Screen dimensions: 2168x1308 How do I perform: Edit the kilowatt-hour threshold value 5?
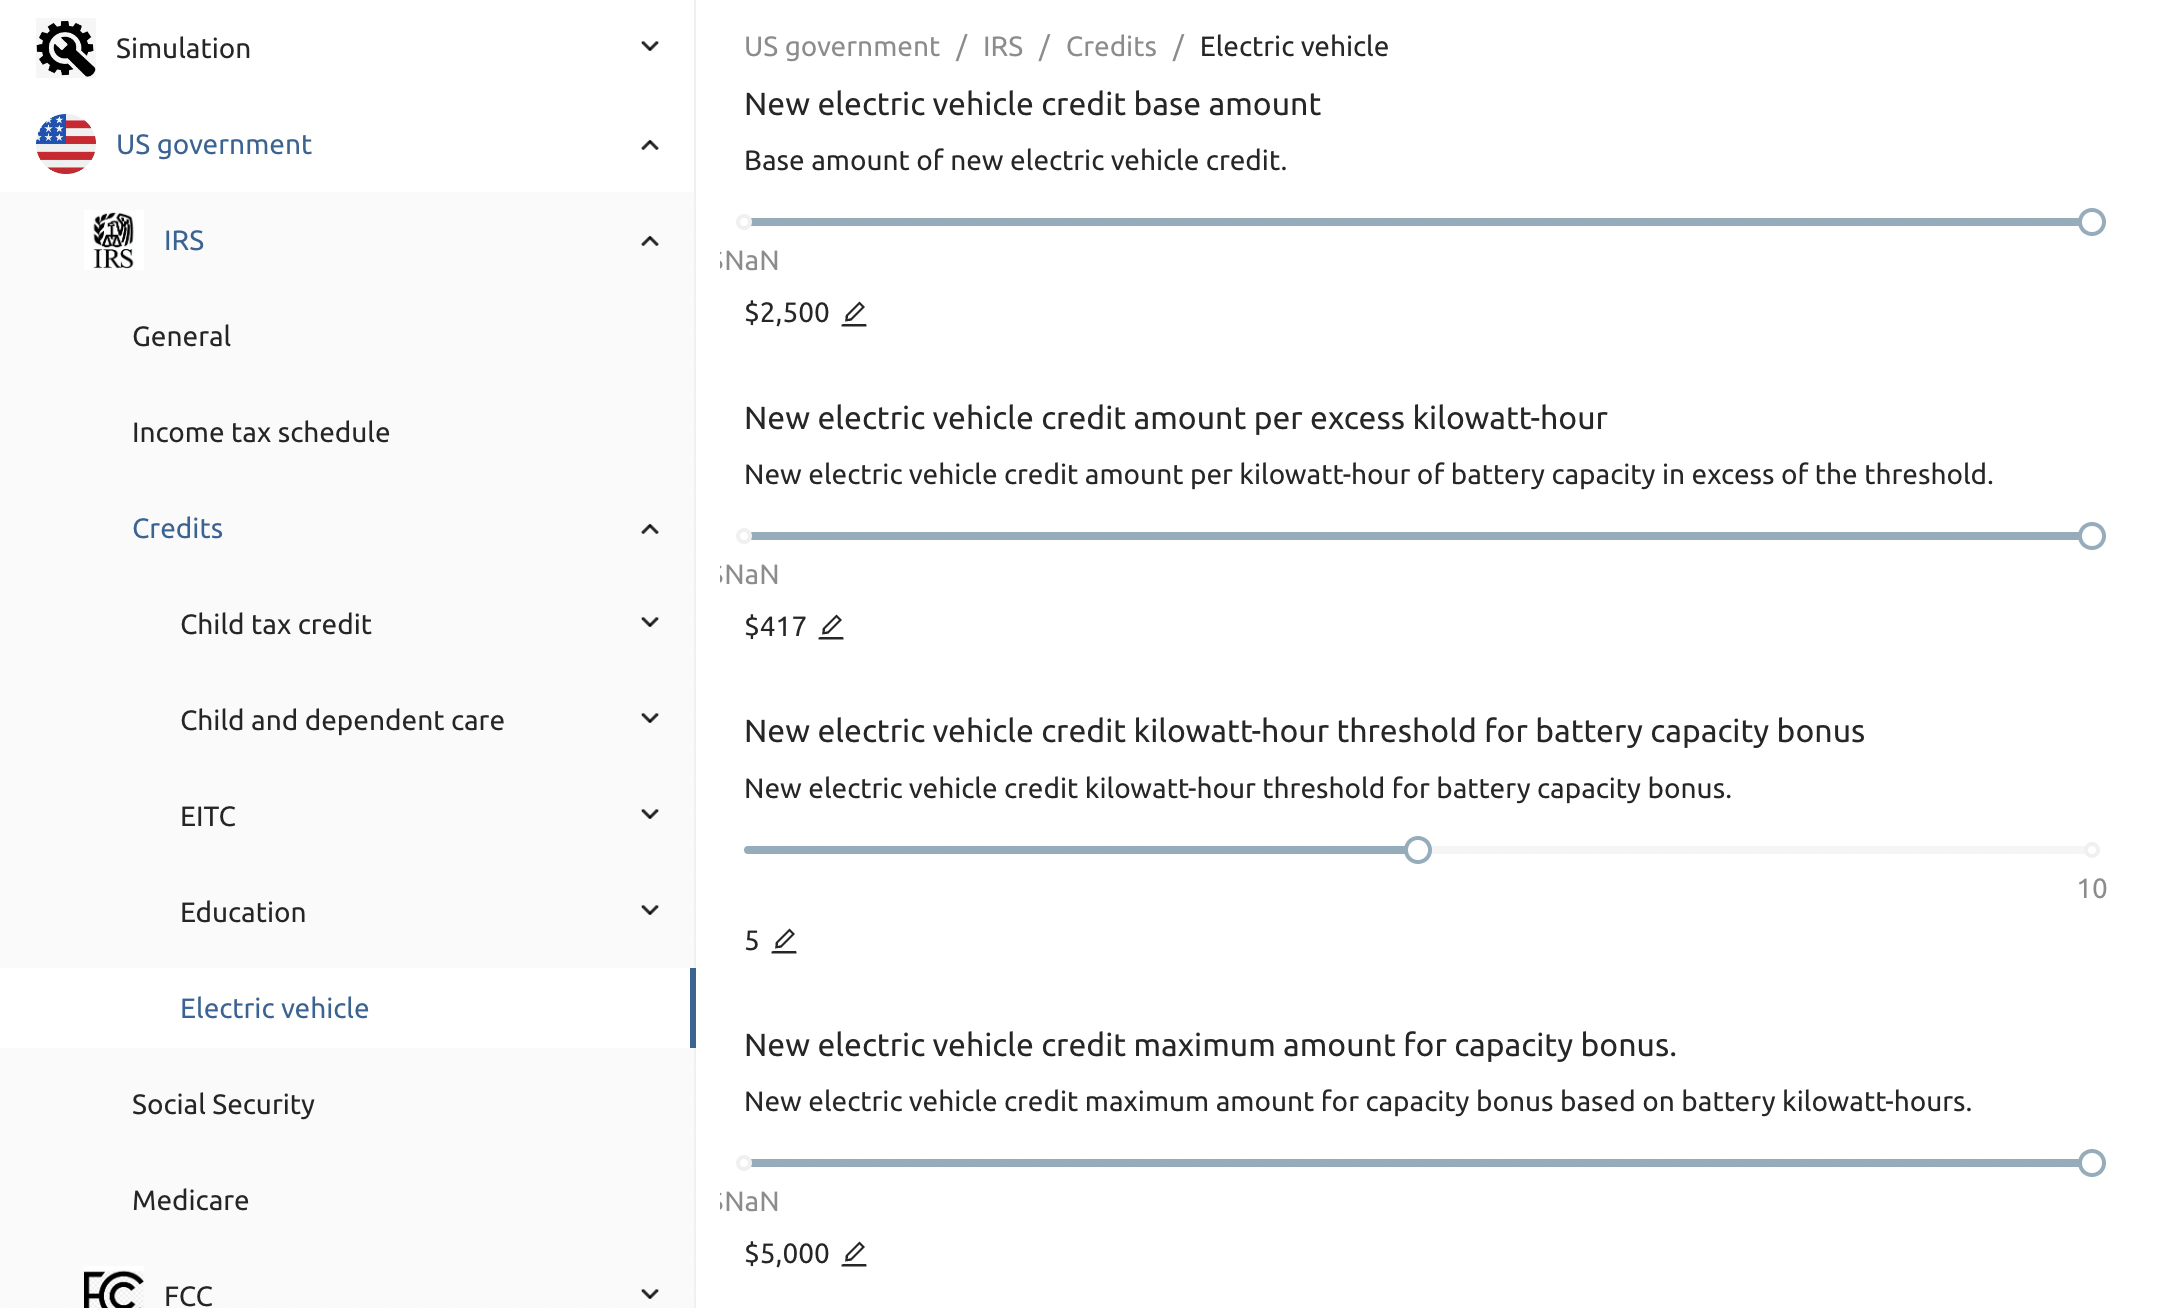click(784, 941)
